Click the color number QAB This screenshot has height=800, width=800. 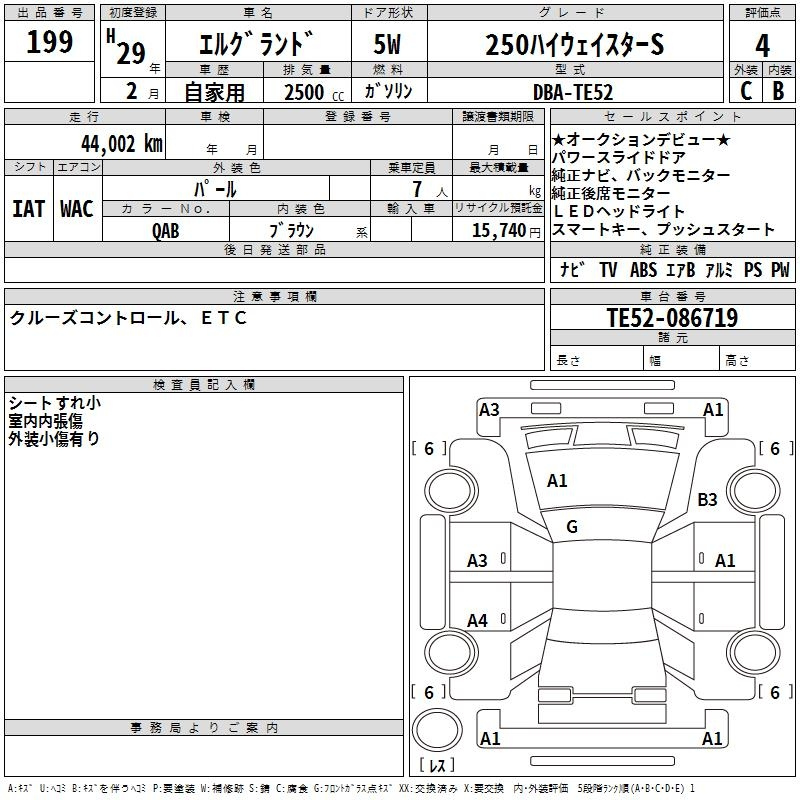[x=166, y=231]
